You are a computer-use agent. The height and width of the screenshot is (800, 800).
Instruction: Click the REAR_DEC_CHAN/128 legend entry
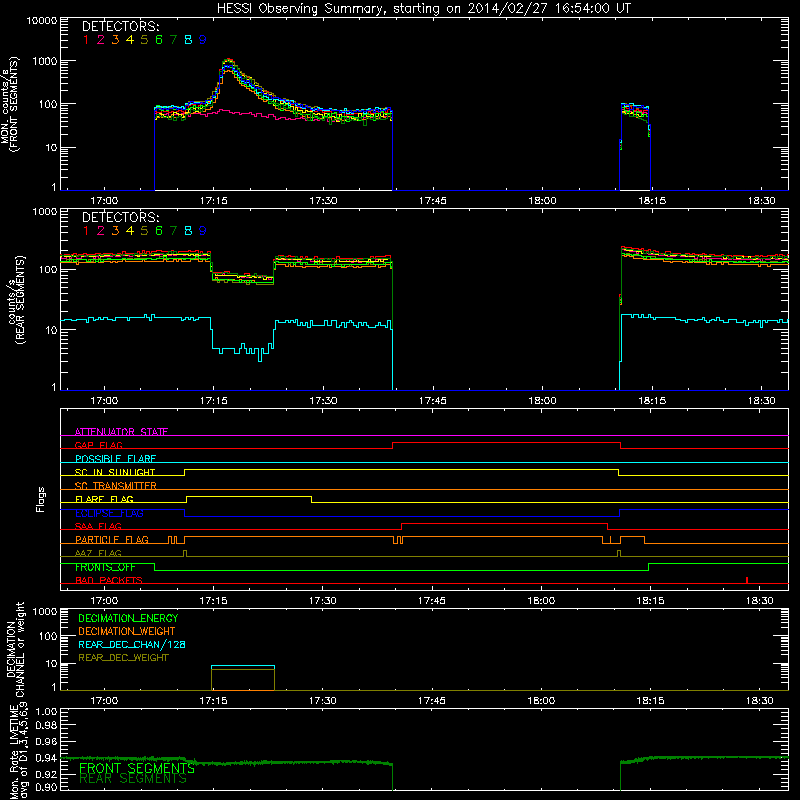(x=132, y=644)
